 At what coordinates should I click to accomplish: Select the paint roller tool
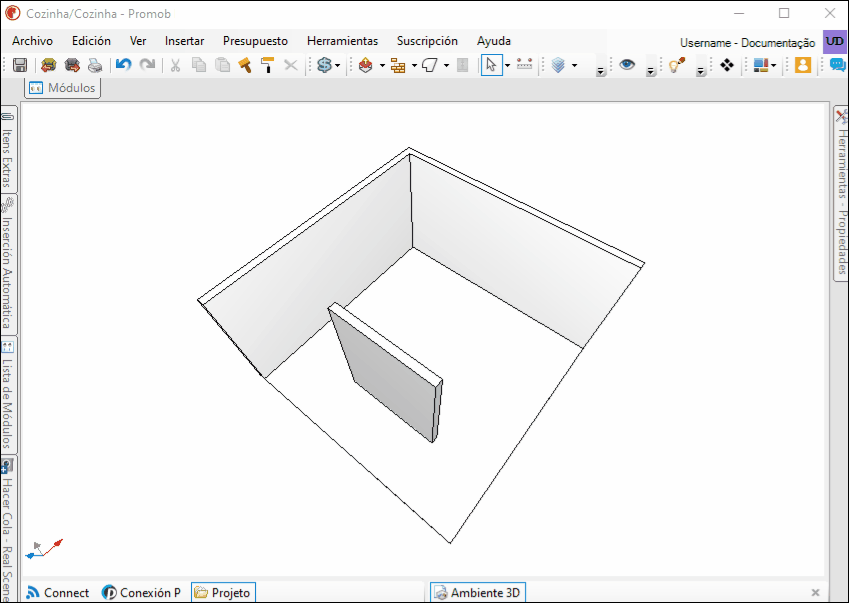267,65
